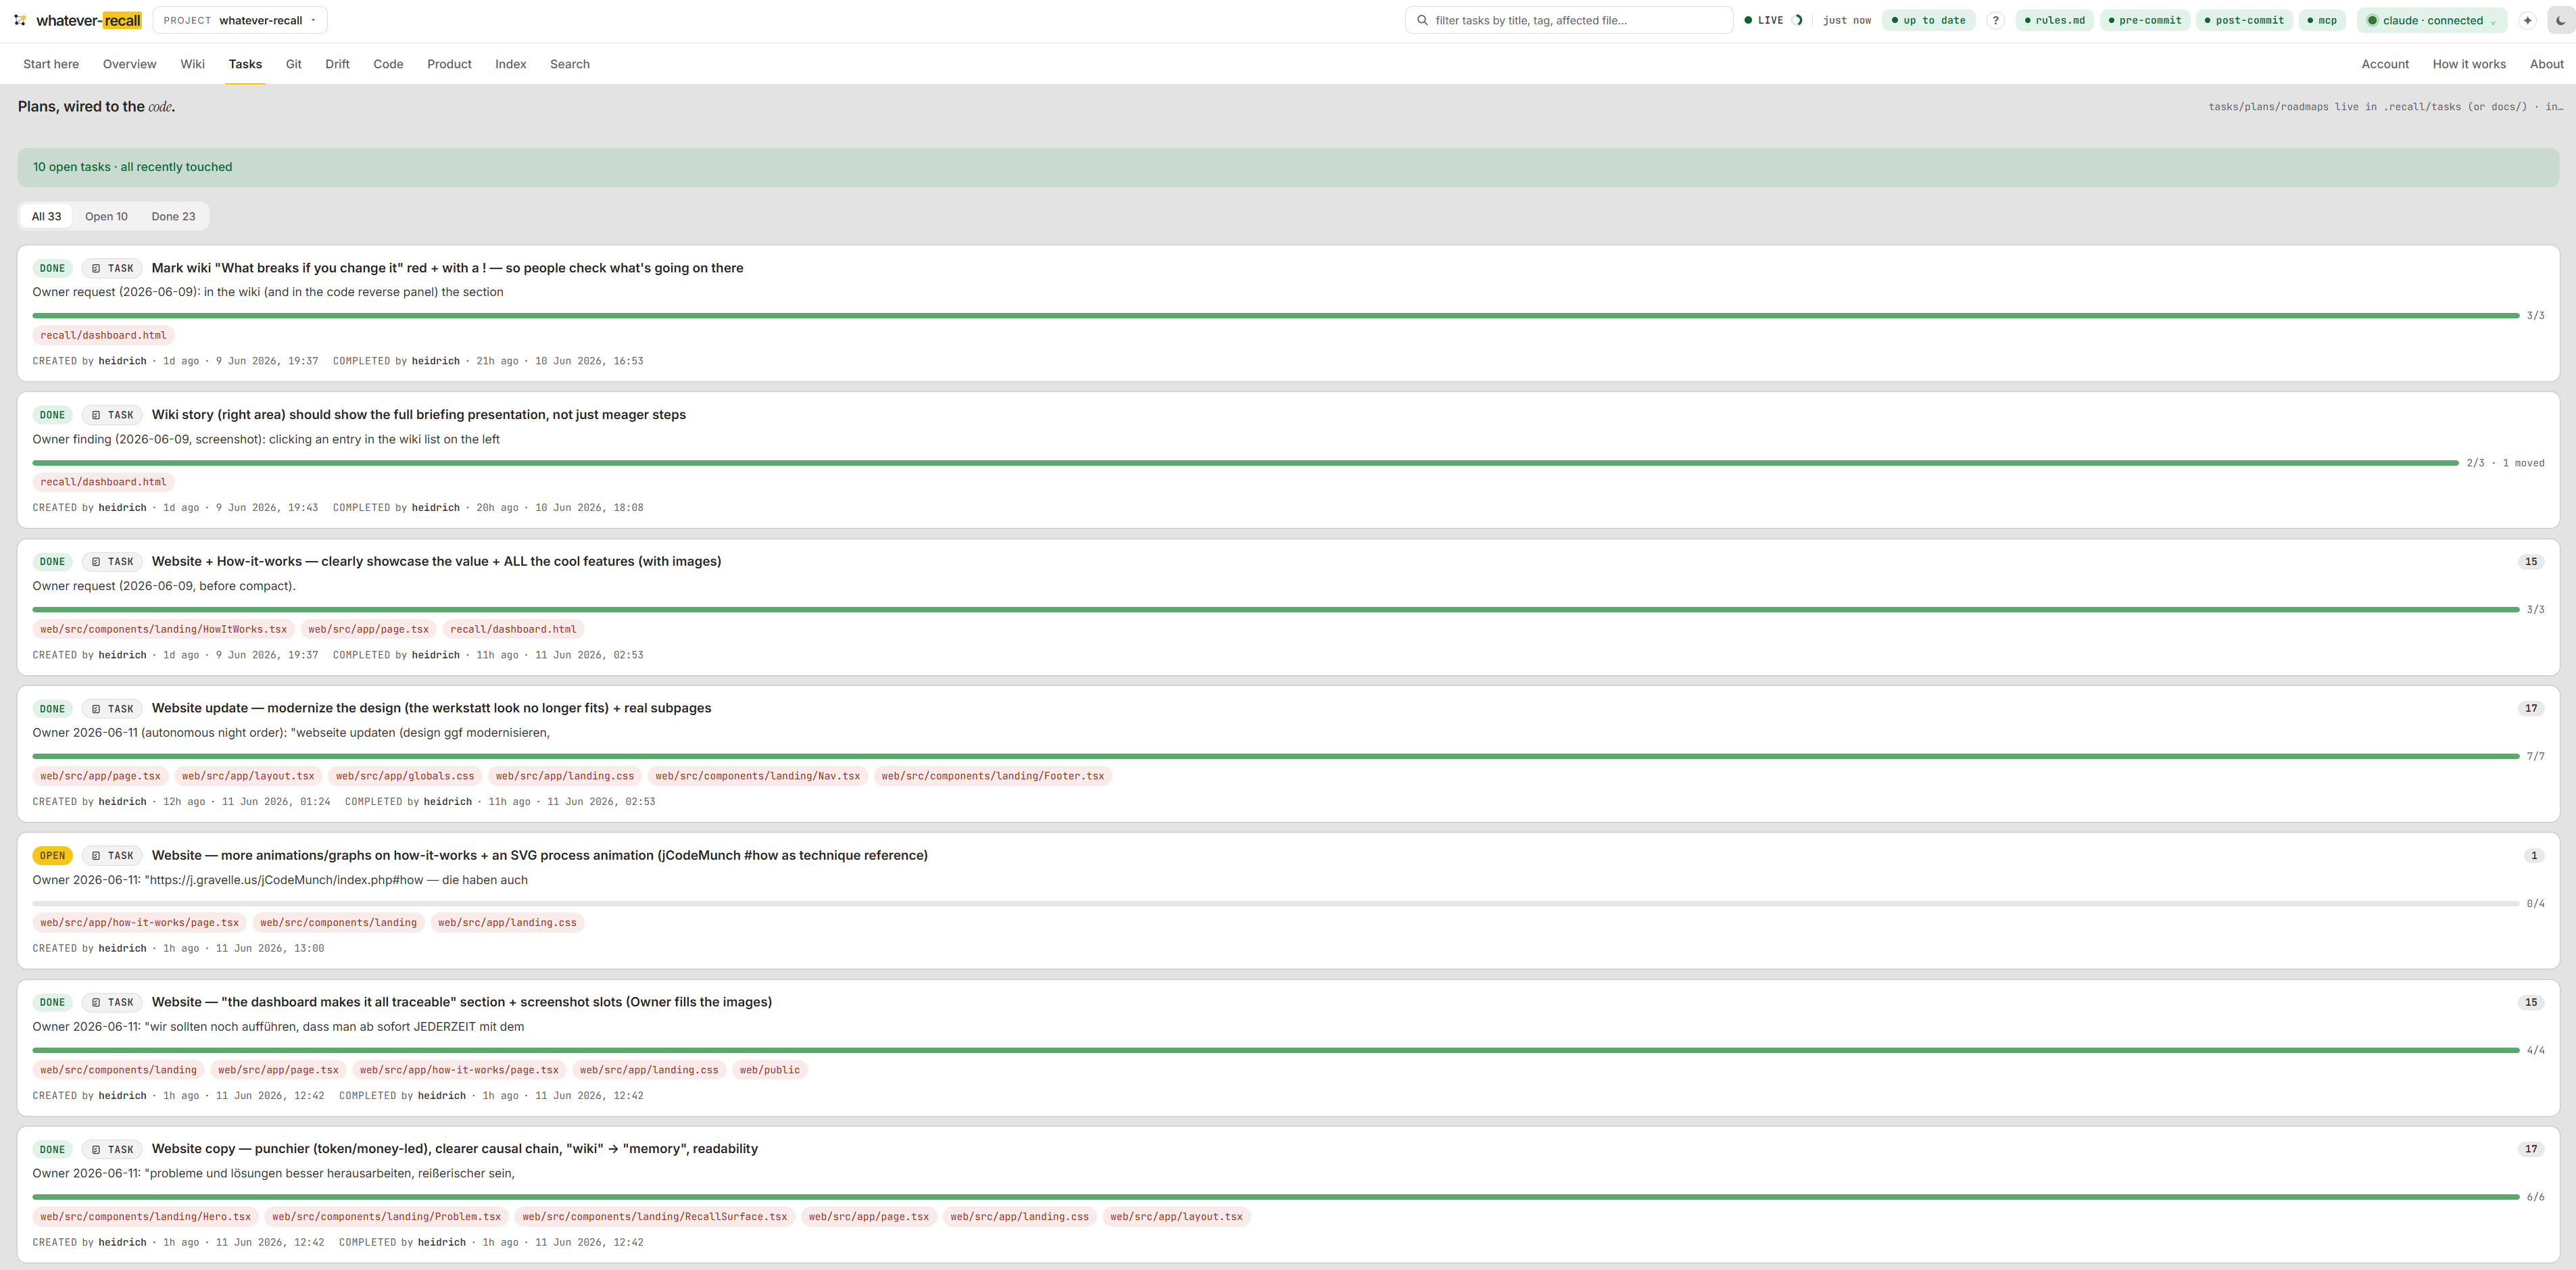Screen dimensions: 2576x1270
Task: Click the up to date status pill
Action: [1927, 20]
